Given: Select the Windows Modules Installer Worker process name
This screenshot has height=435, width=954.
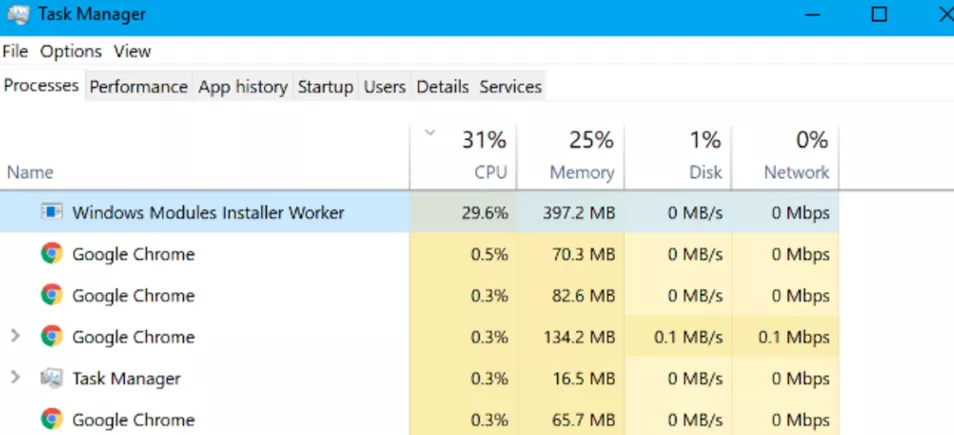Looking at the screenshot, I should coord(208,212).
